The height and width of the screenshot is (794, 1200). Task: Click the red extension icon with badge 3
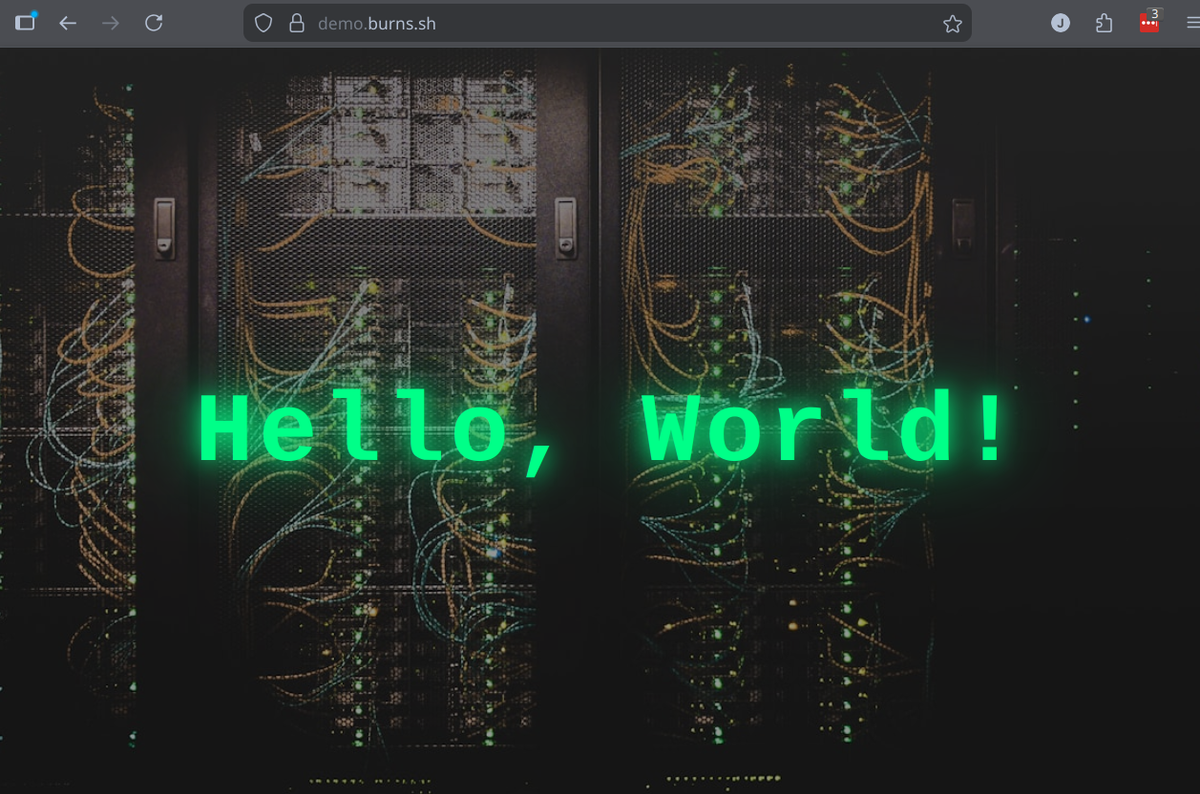pos(1148,22)
